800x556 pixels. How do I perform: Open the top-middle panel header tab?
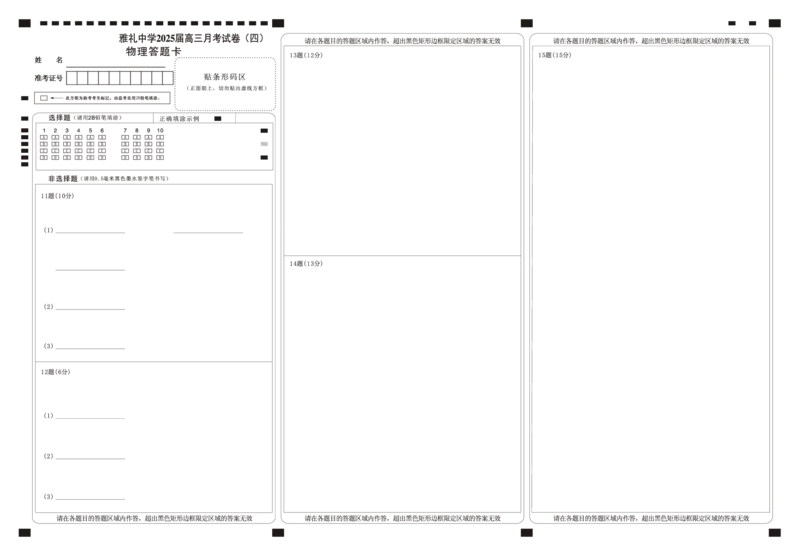click(308, 56)
